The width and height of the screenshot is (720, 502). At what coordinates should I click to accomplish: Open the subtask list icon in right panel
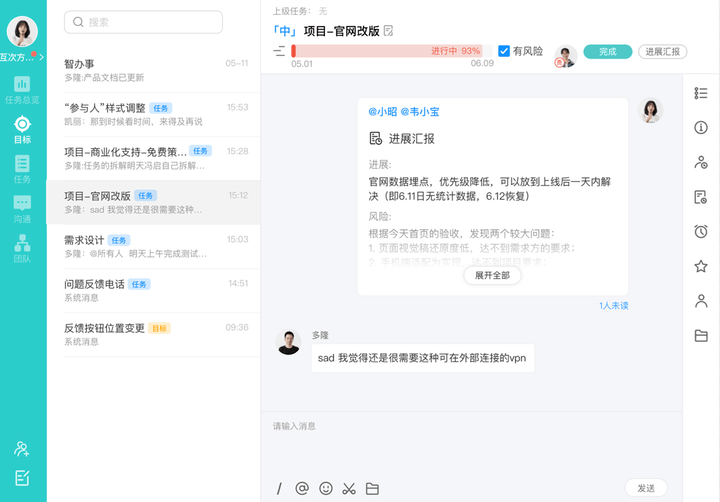point(701,93)
